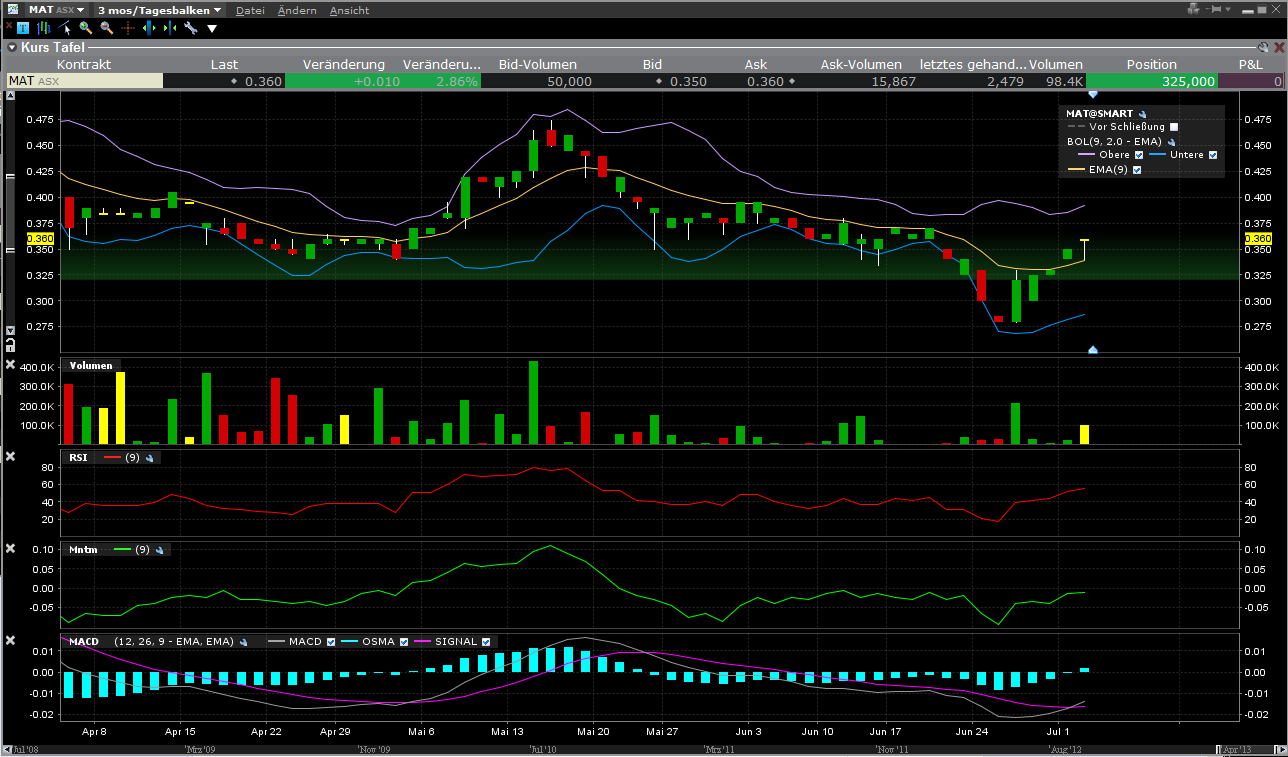Screen dimensions: 1288x757
Task: Click the blue text annotation T icon
Action: point(23,28)
